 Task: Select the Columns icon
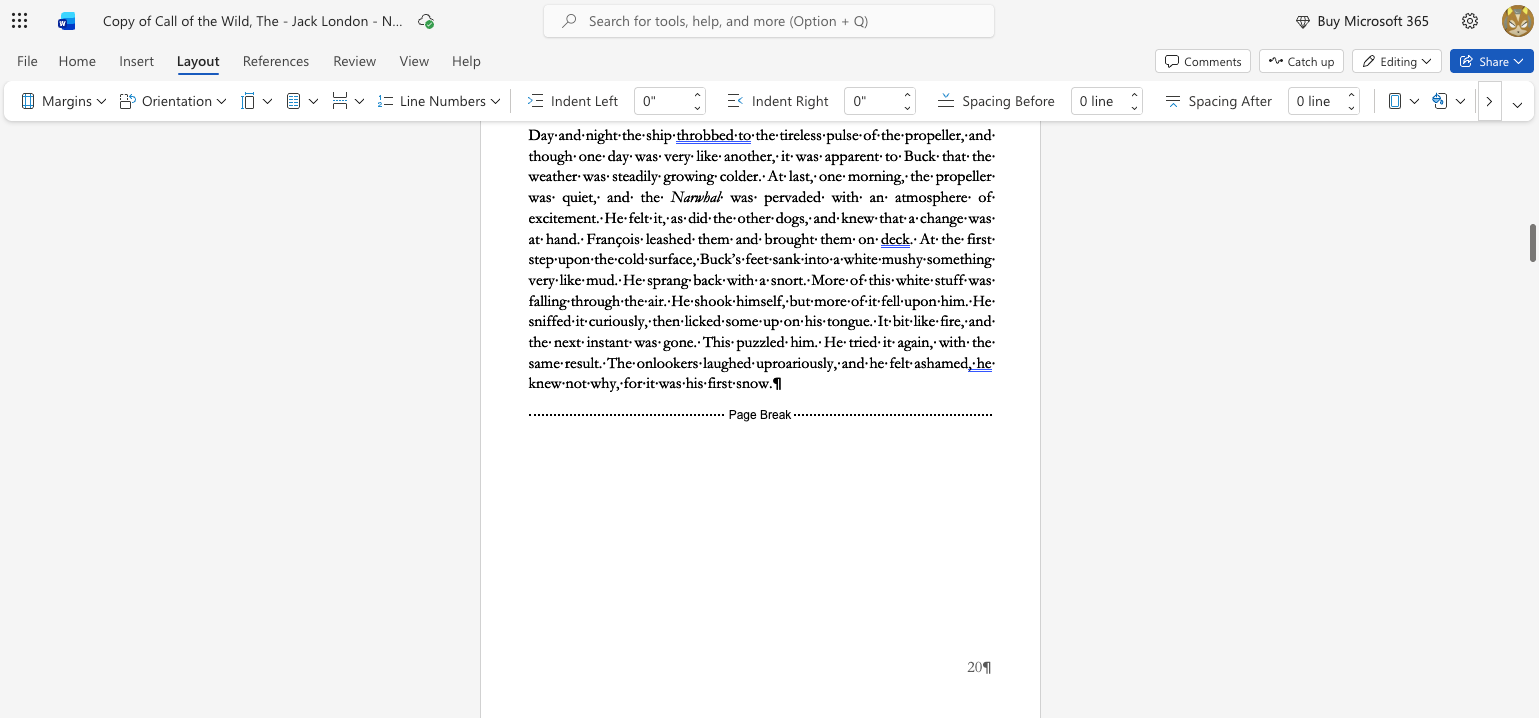(294, 101)
